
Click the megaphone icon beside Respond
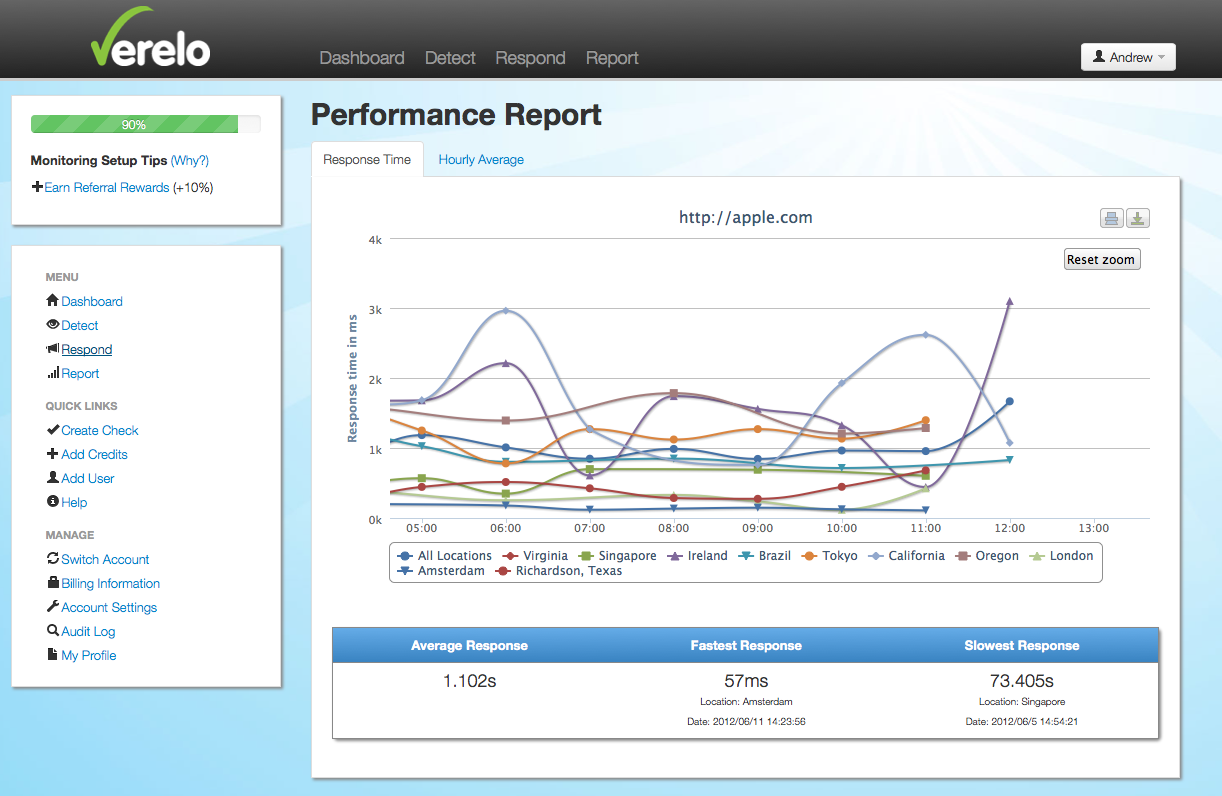53,349
